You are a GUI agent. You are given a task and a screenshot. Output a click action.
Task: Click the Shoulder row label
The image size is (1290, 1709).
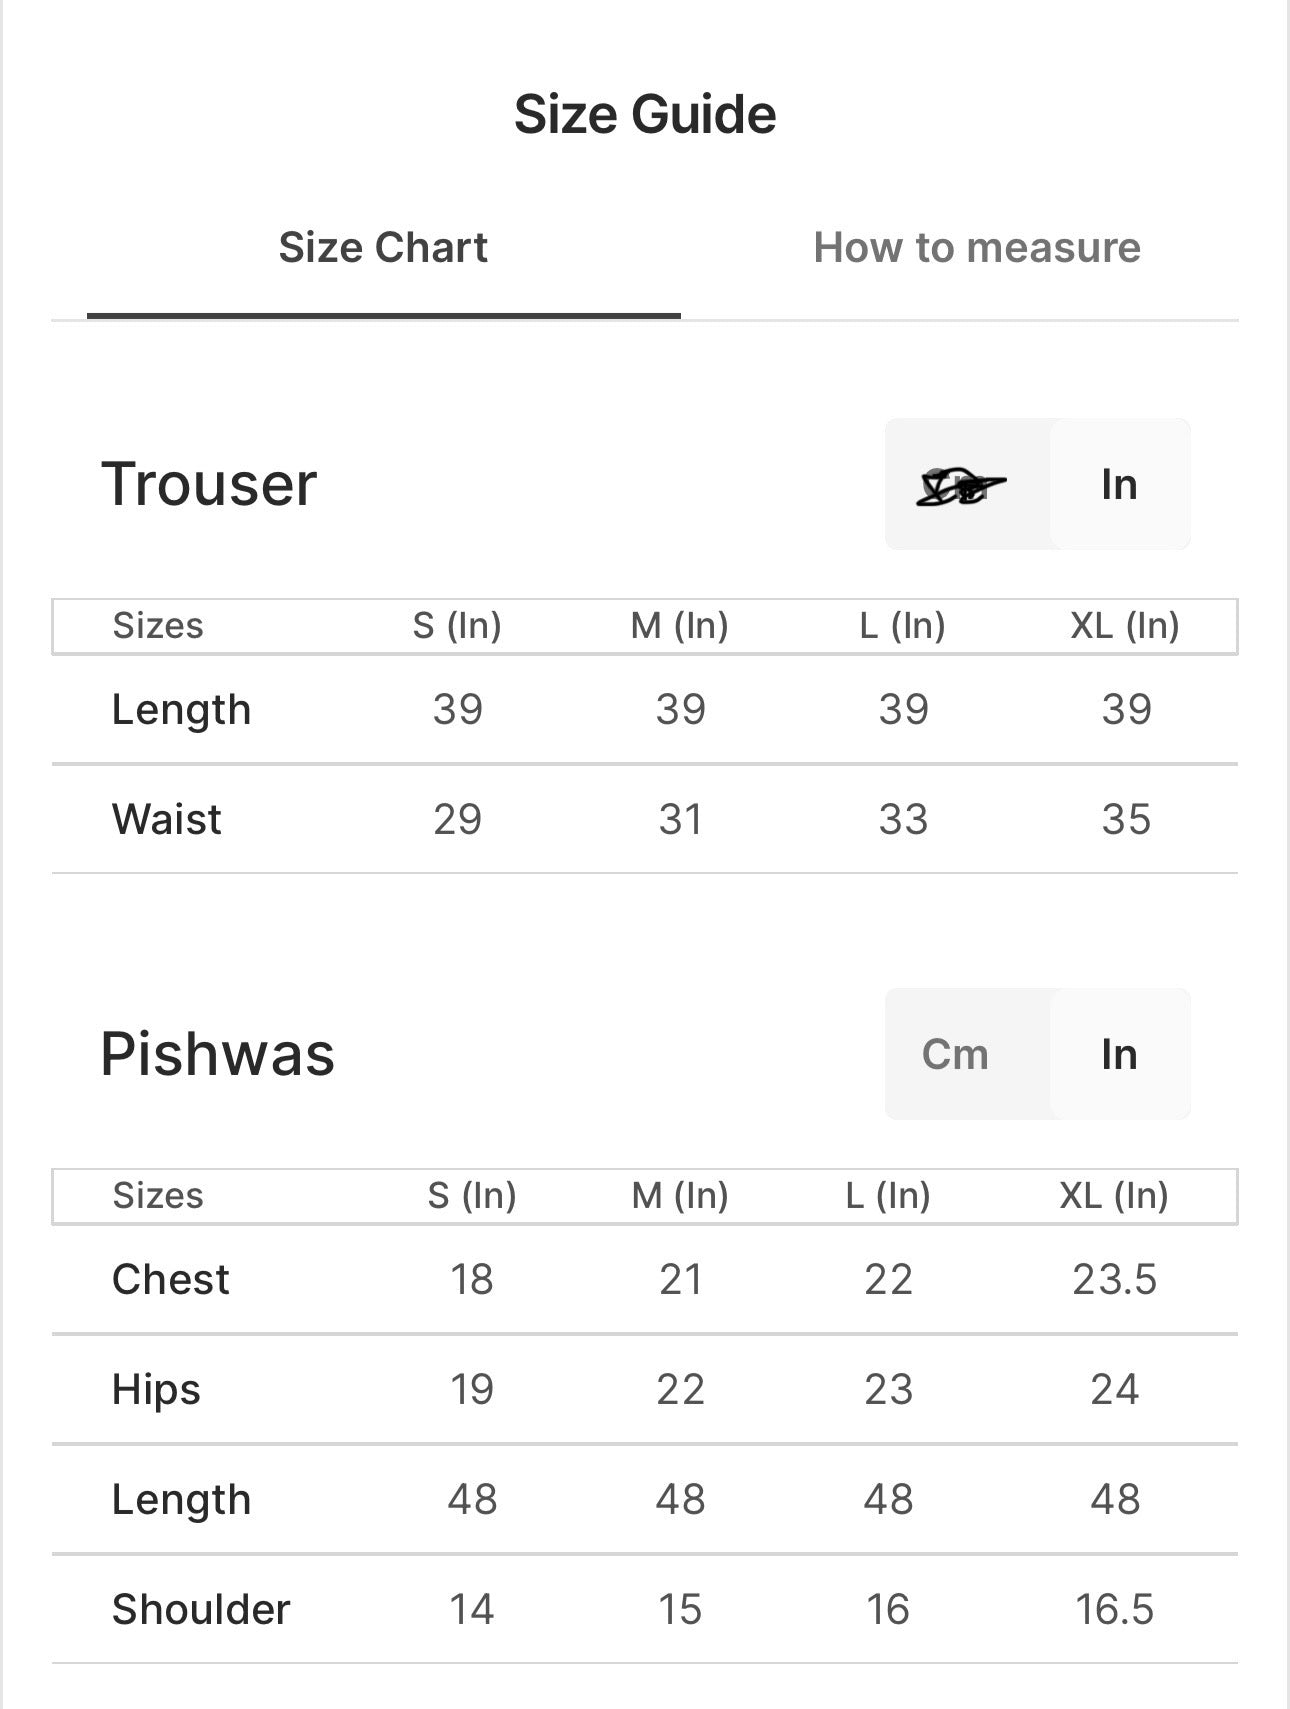(201, 1610)
